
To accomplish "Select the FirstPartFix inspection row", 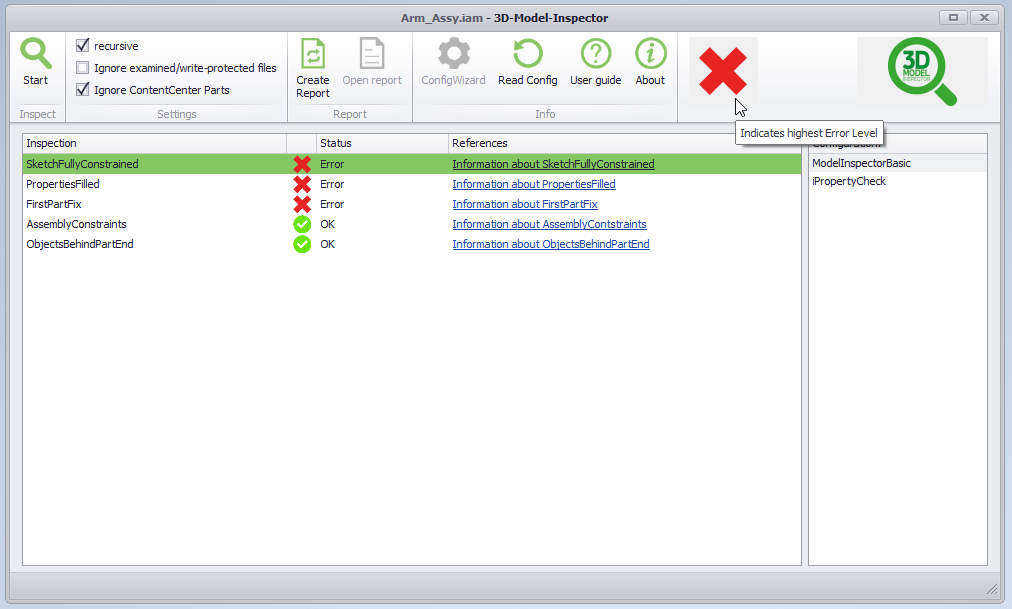I will 412,204.
